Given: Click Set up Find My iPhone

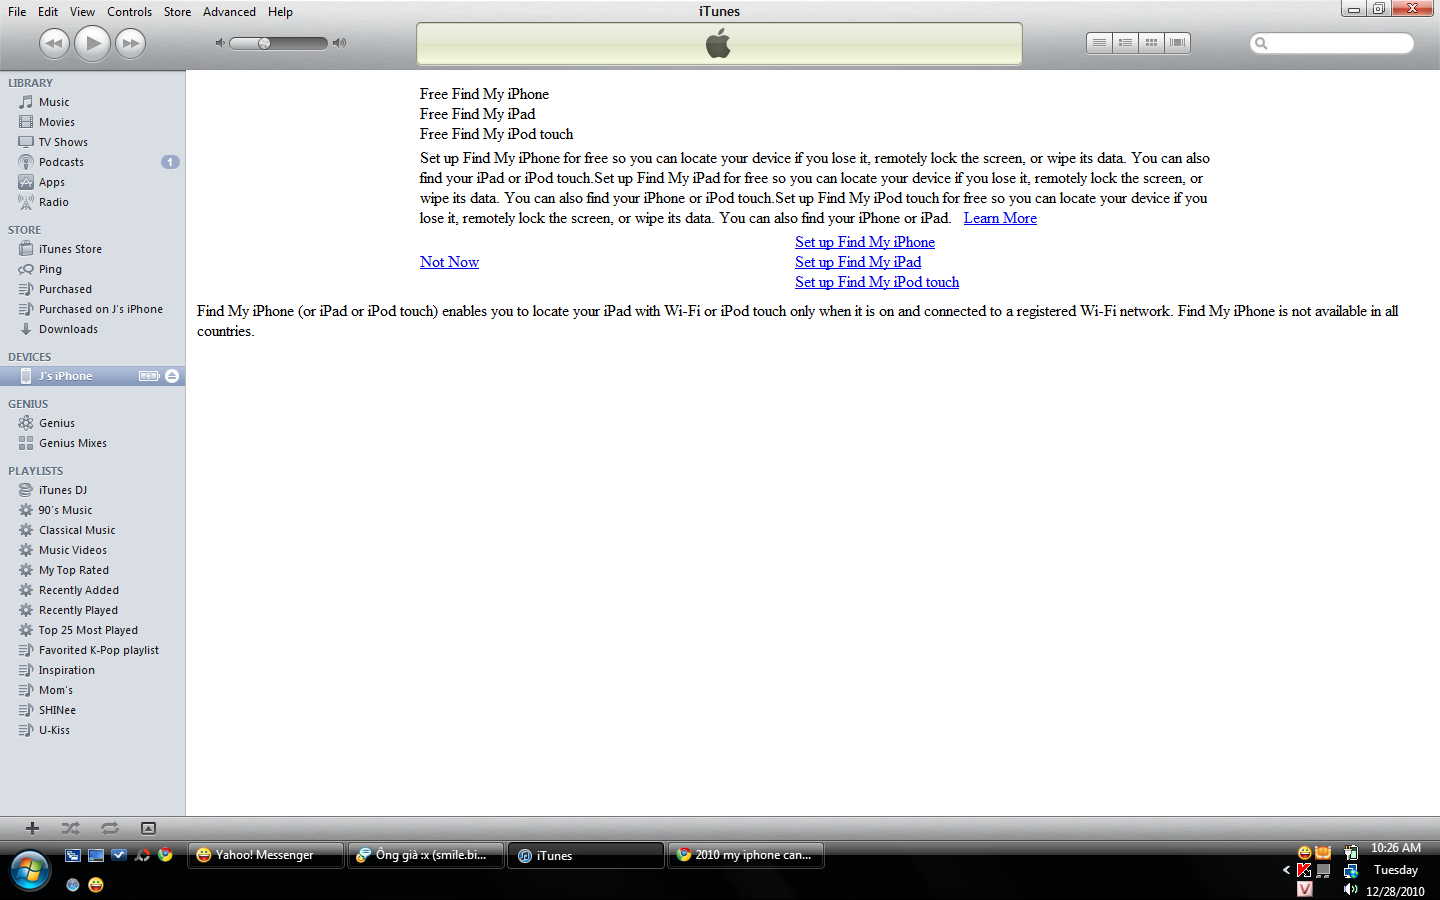Looking at the screenshot, I should click(x=865, y=242).
